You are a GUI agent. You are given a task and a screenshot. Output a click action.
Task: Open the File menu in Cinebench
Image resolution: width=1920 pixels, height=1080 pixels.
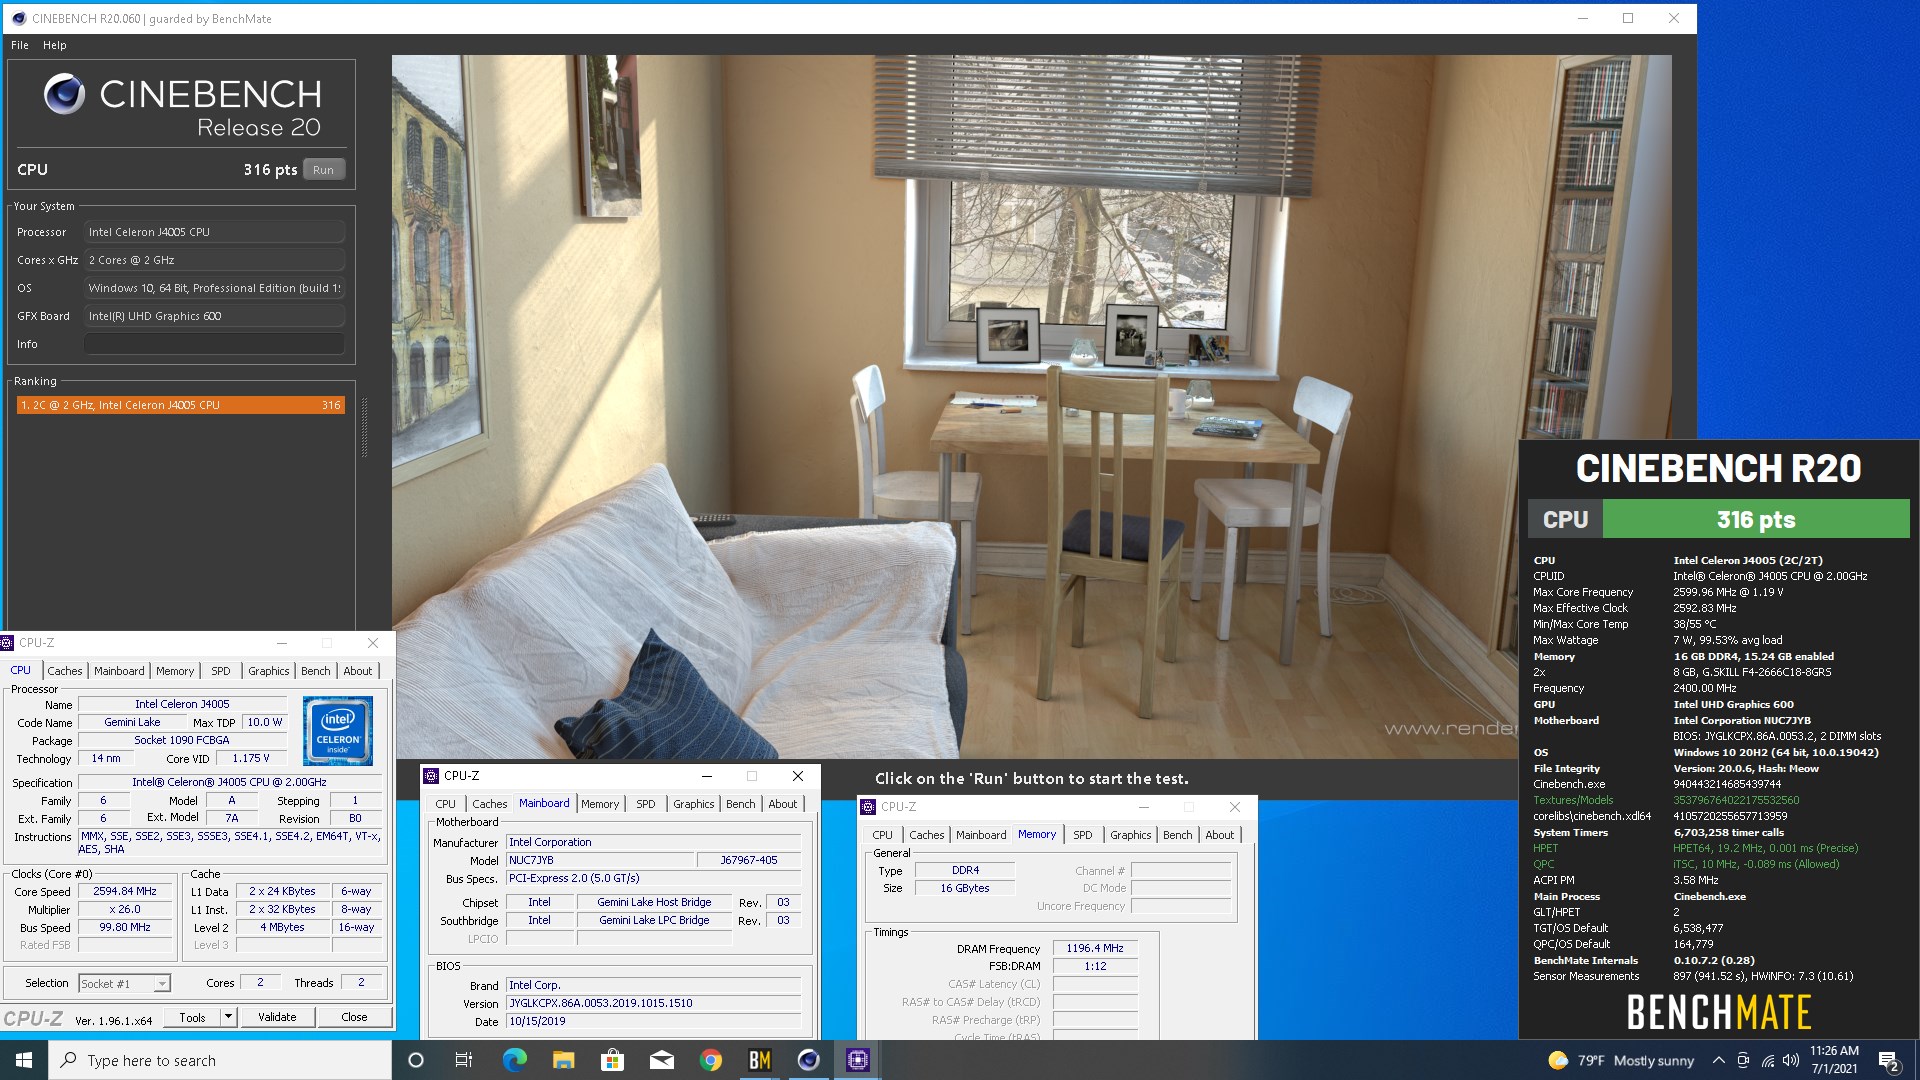[x=20, y=45]
